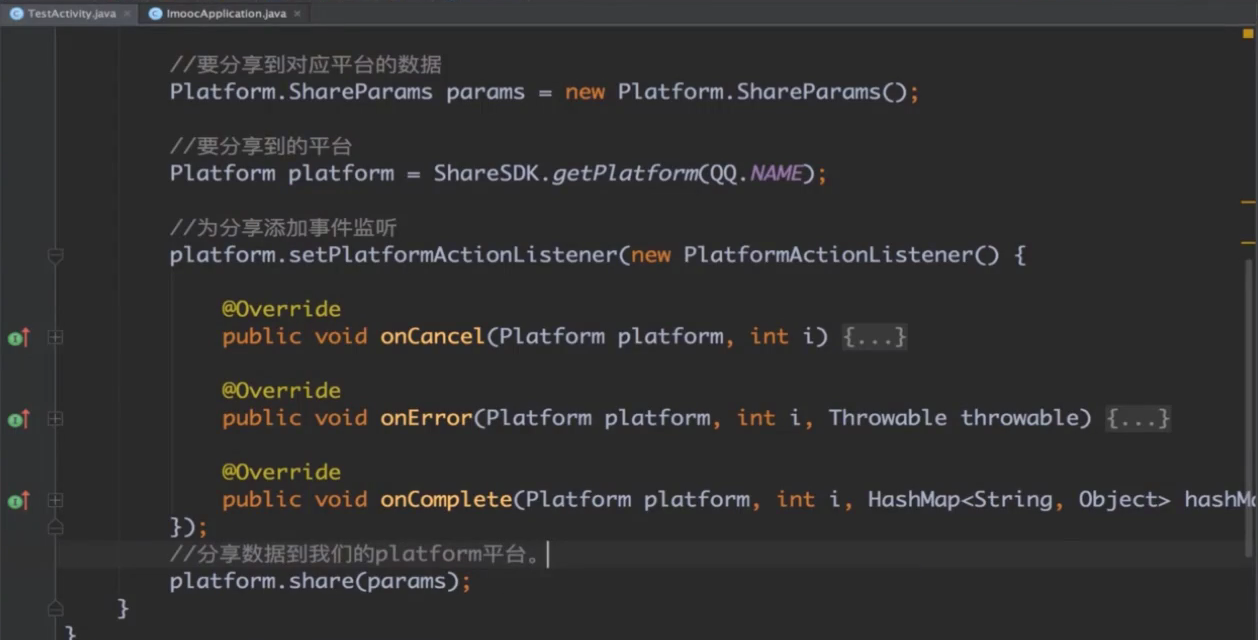Click 'new Platform.ShareParams()' constructor call
Screen dimensions: 1258x640
735,92
